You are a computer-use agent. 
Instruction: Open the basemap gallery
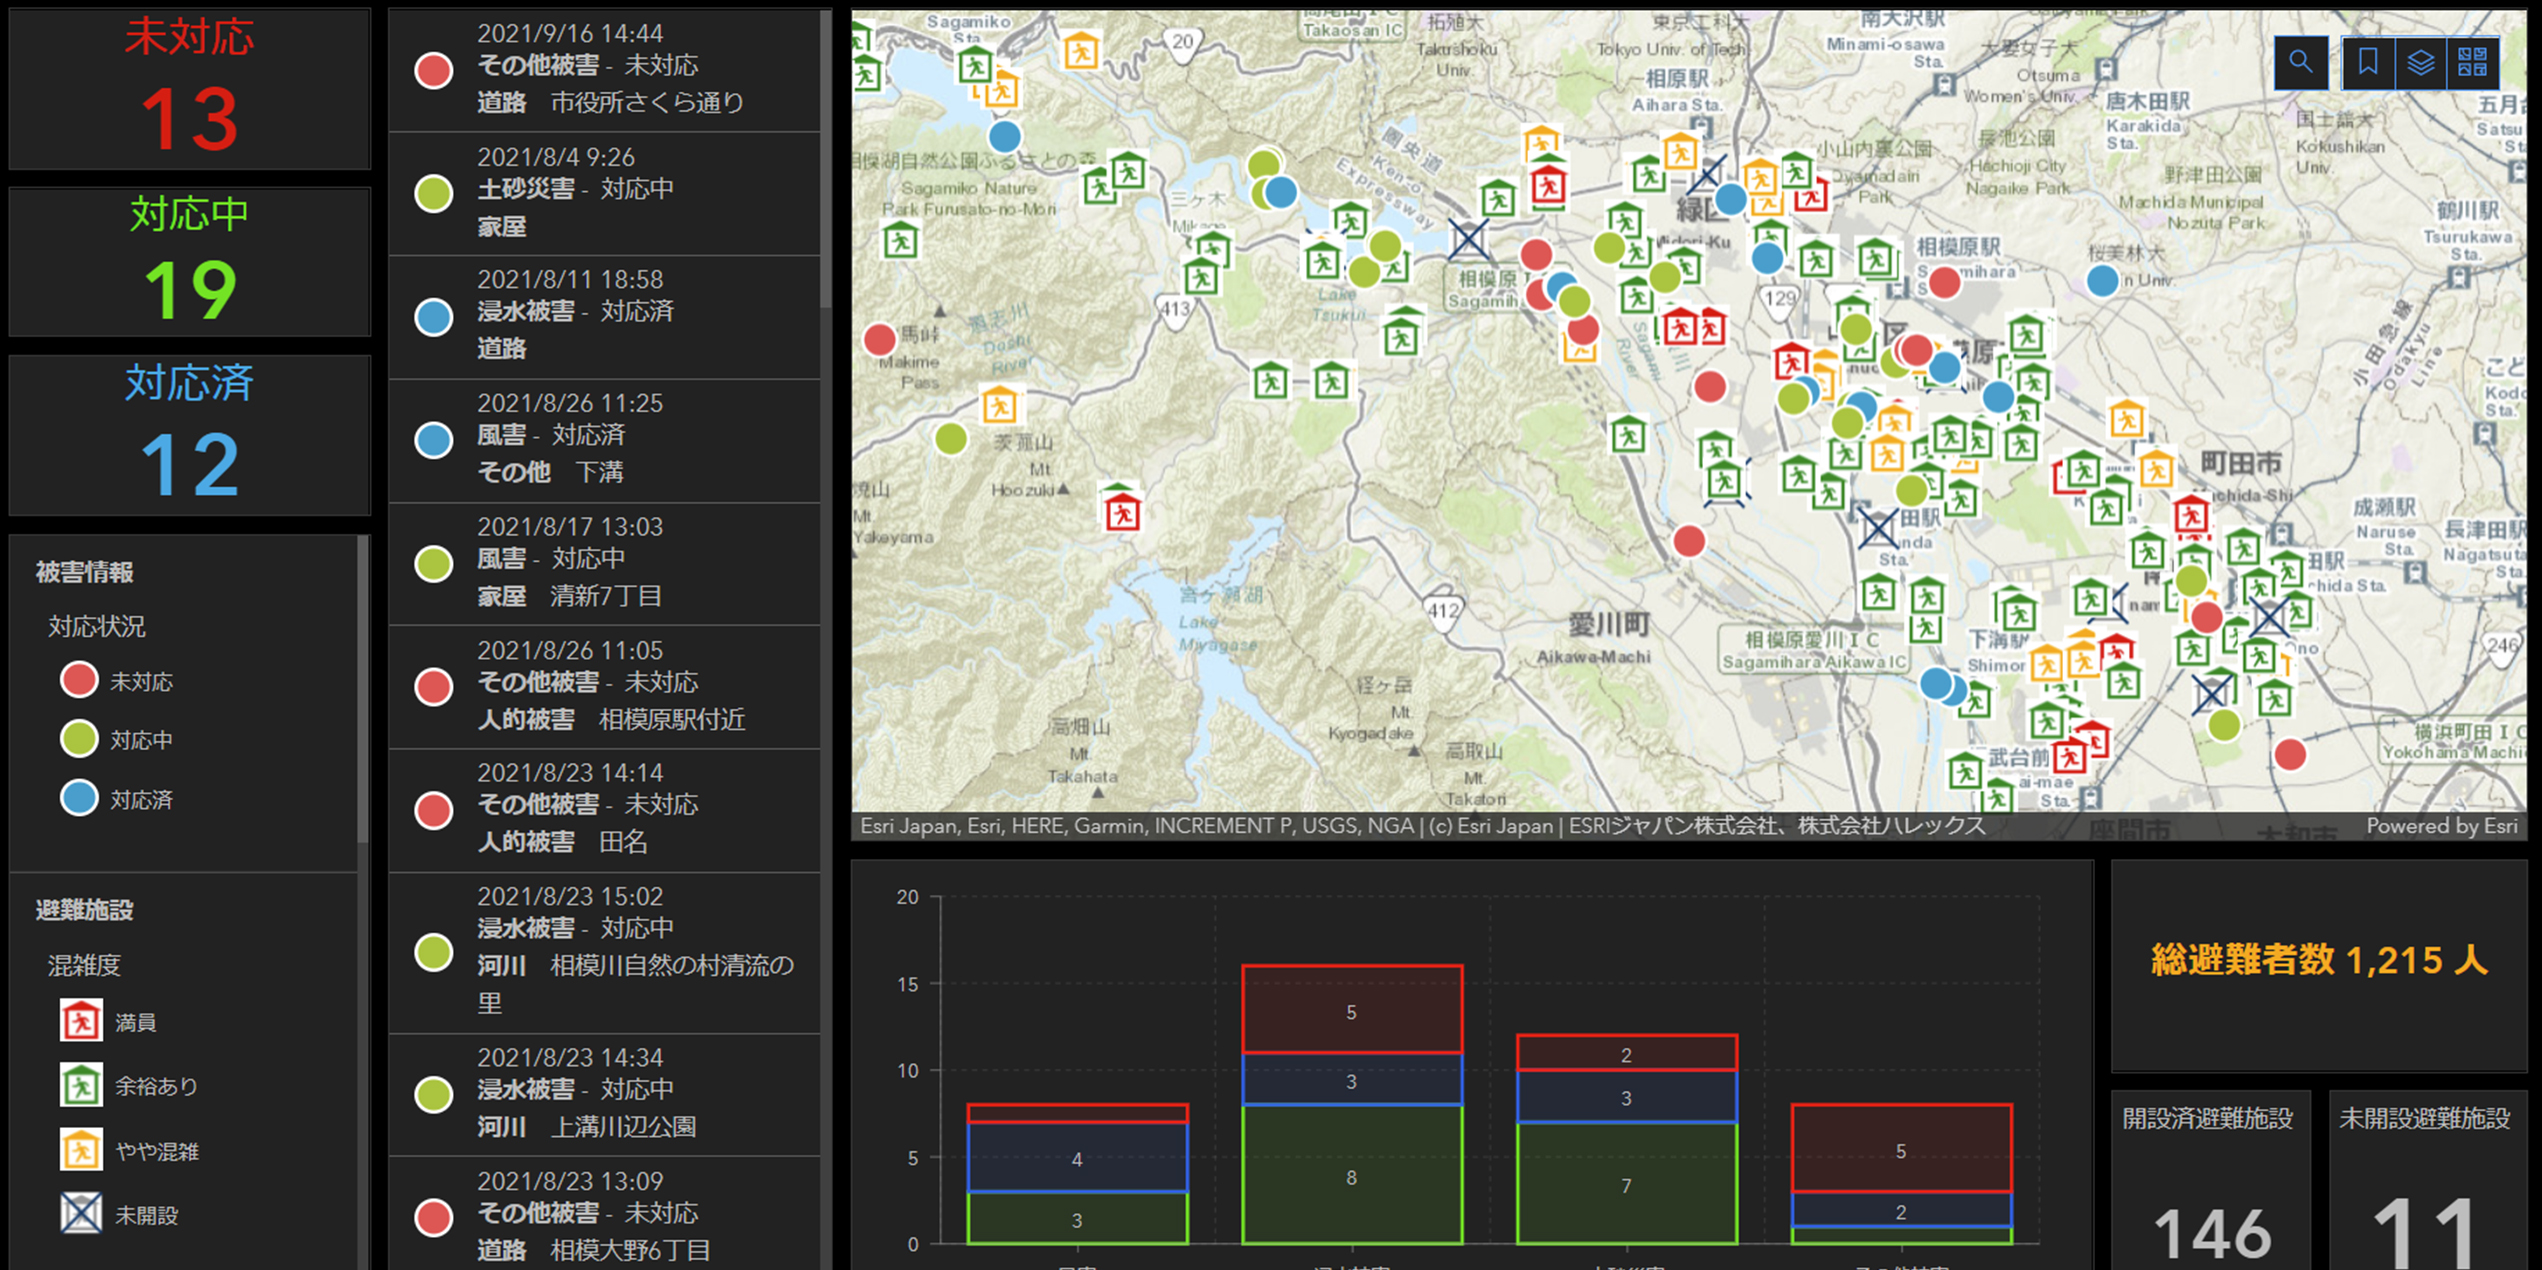pyautogui.click(x=2472, y=62)
